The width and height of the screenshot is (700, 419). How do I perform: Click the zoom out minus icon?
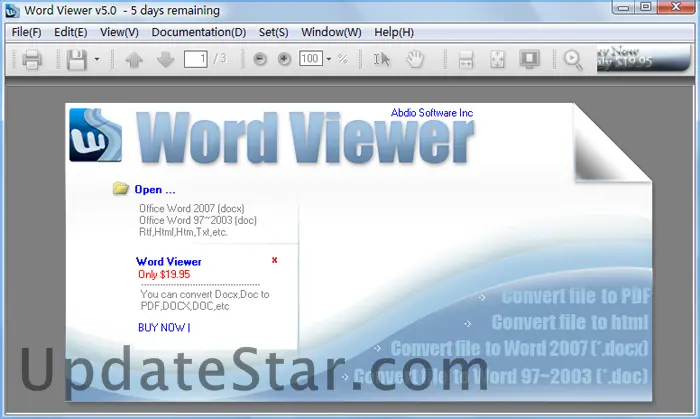click(x=260, y=59)
